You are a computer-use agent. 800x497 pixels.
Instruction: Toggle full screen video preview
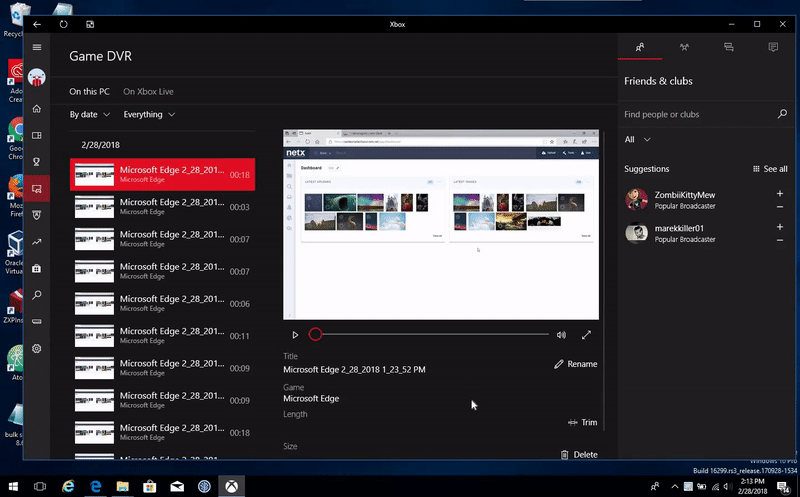(x=586, y=335)
